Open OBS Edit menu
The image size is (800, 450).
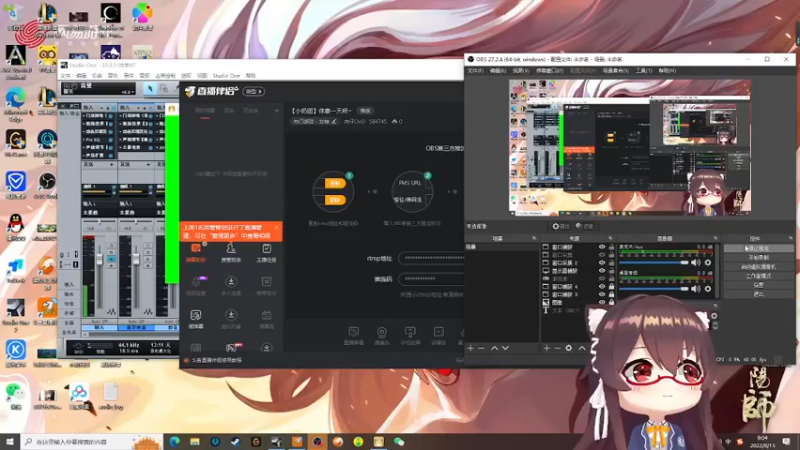pos(497,70)
